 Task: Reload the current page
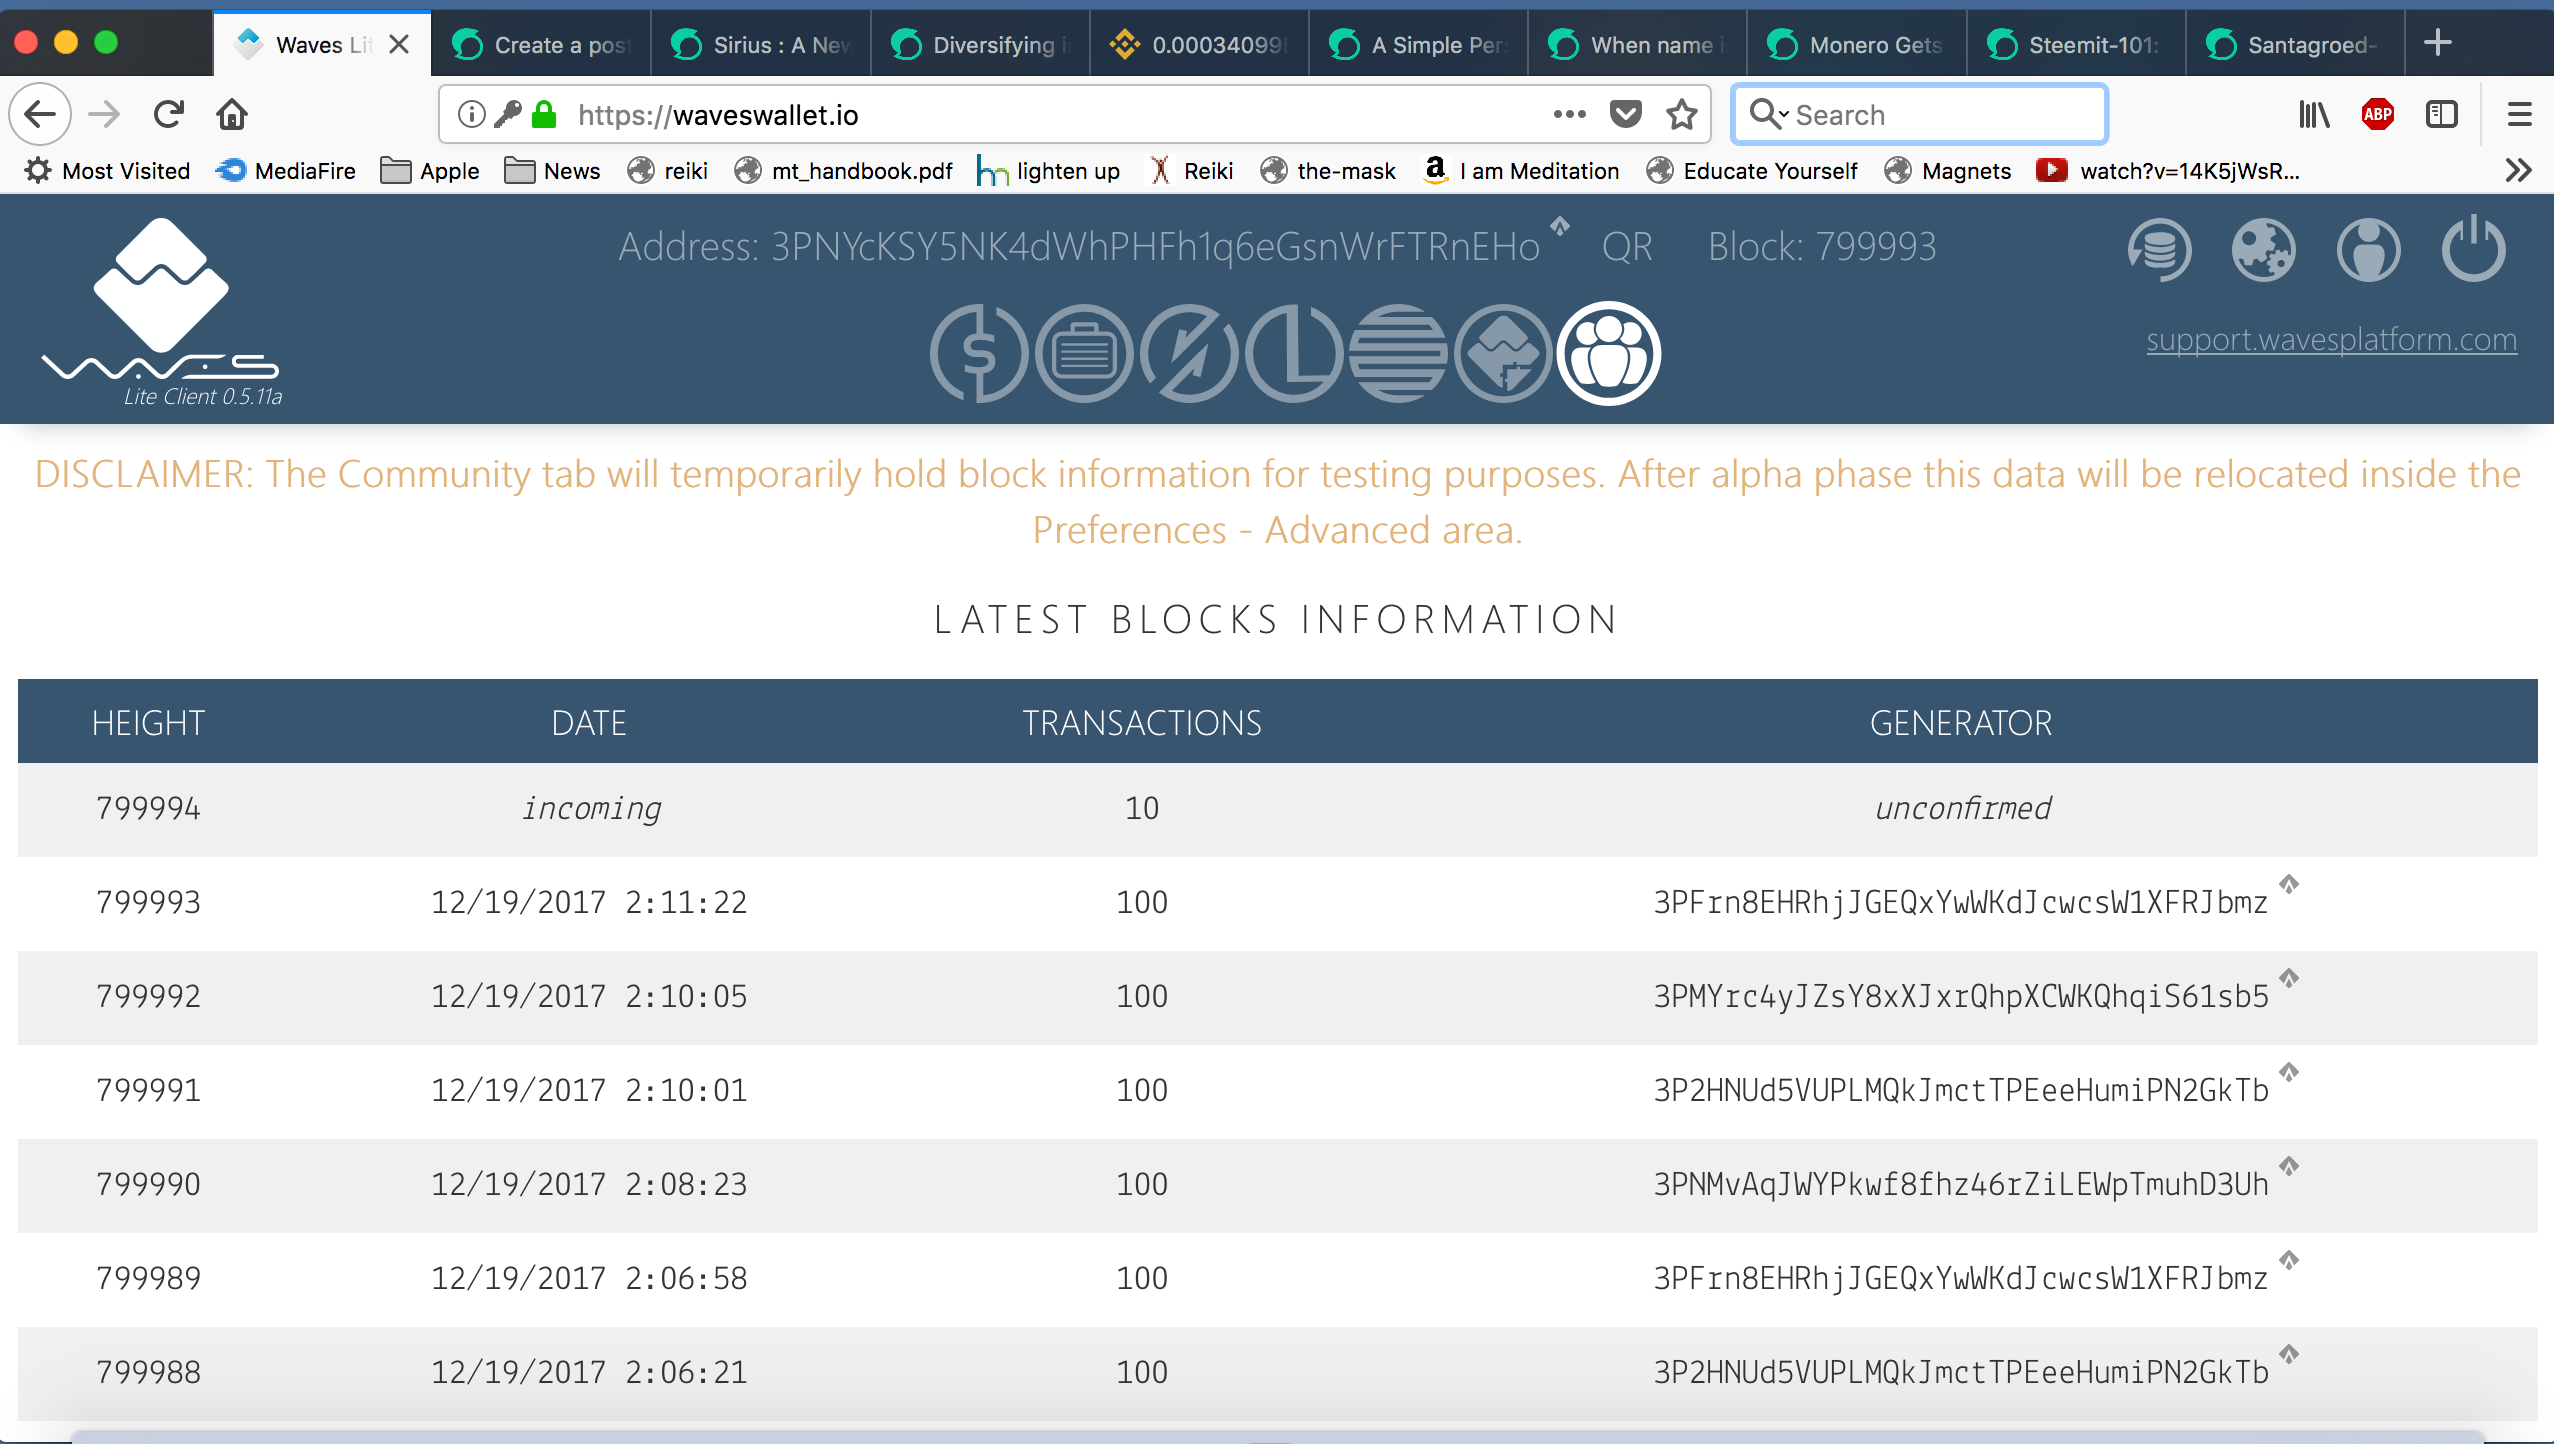168,114
